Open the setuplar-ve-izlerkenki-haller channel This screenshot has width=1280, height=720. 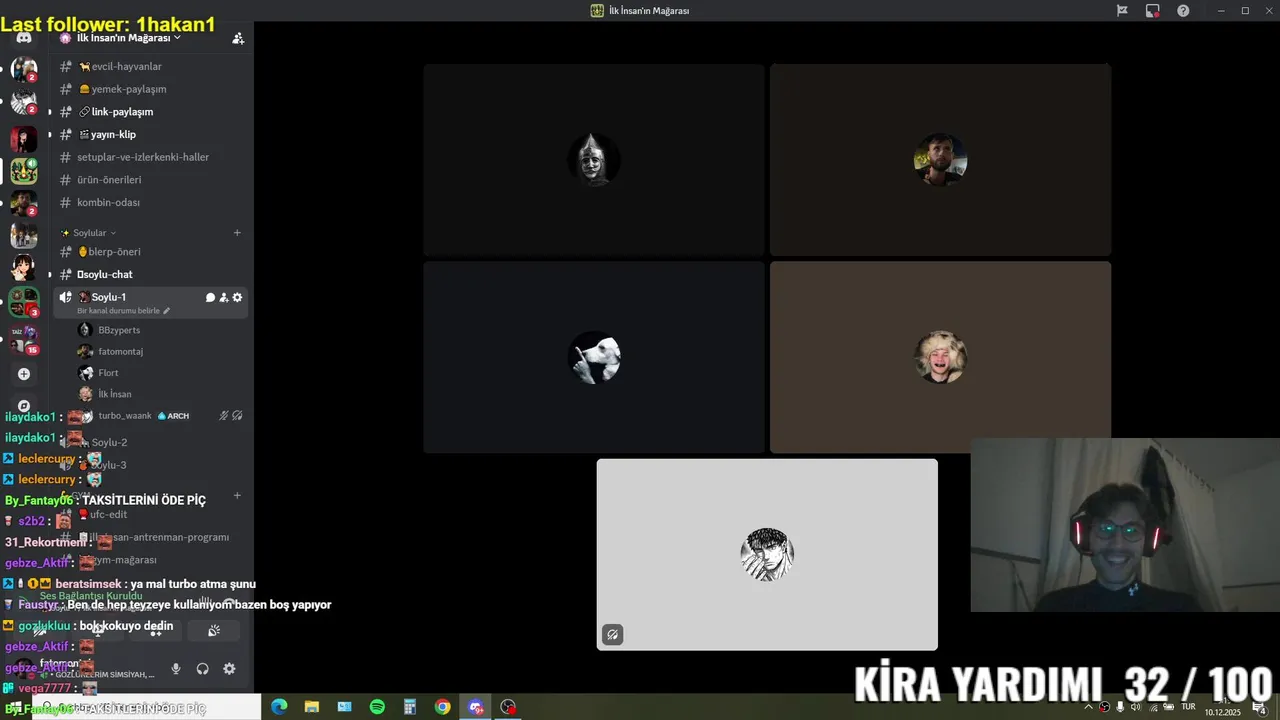150,157
